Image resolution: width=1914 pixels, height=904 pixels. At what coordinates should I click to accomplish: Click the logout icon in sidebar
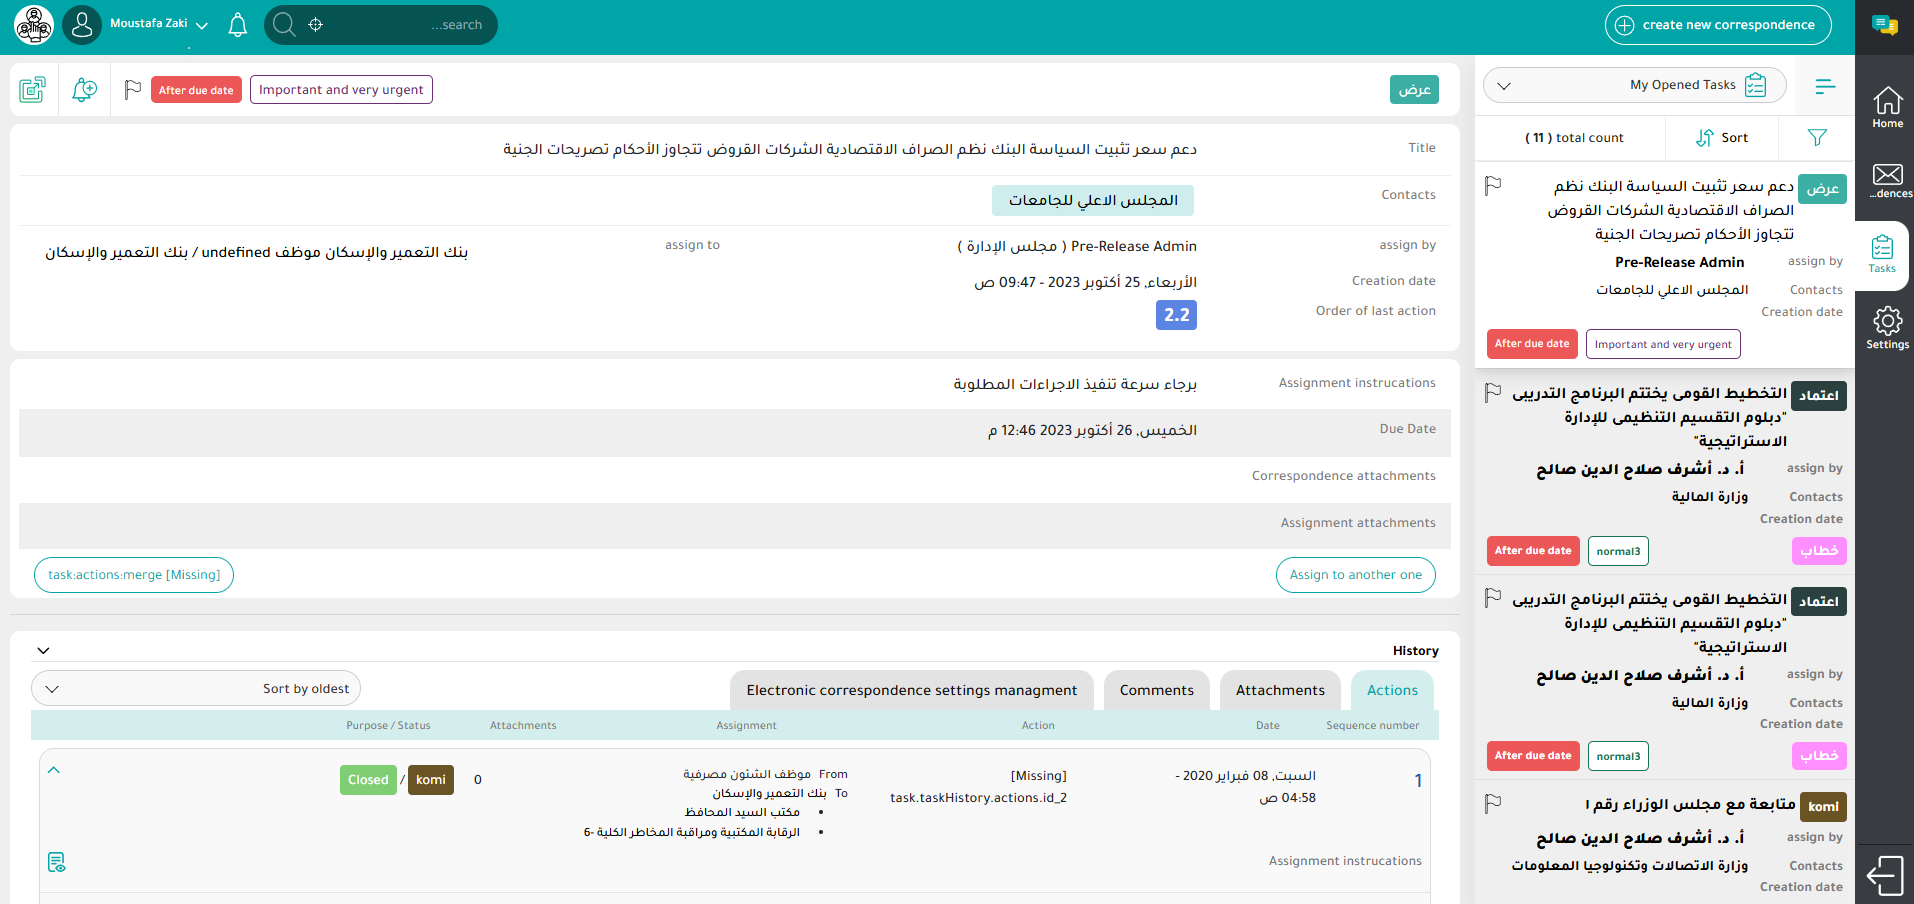[x=1885, y=876]
